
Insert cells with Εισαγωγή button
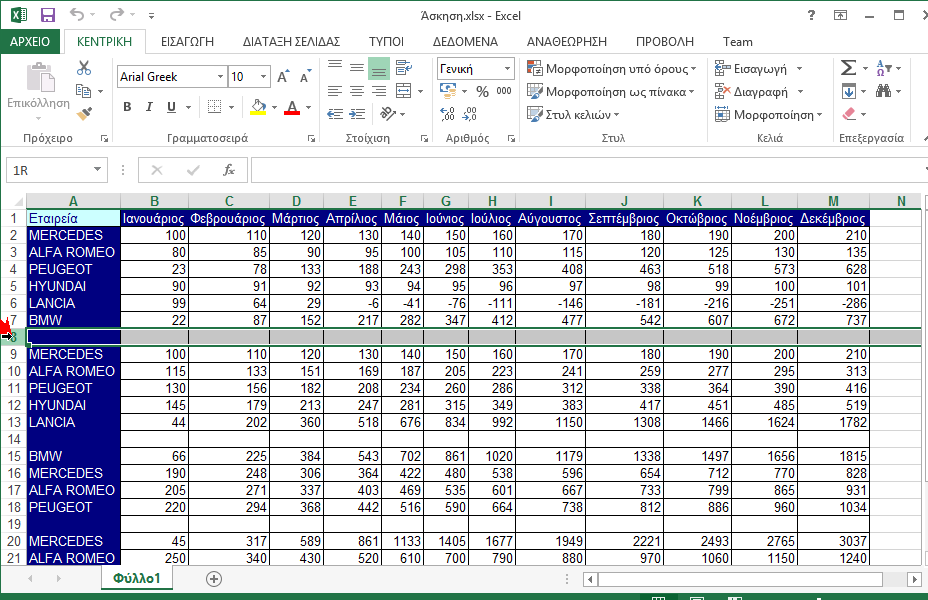(x=751, y=69)
